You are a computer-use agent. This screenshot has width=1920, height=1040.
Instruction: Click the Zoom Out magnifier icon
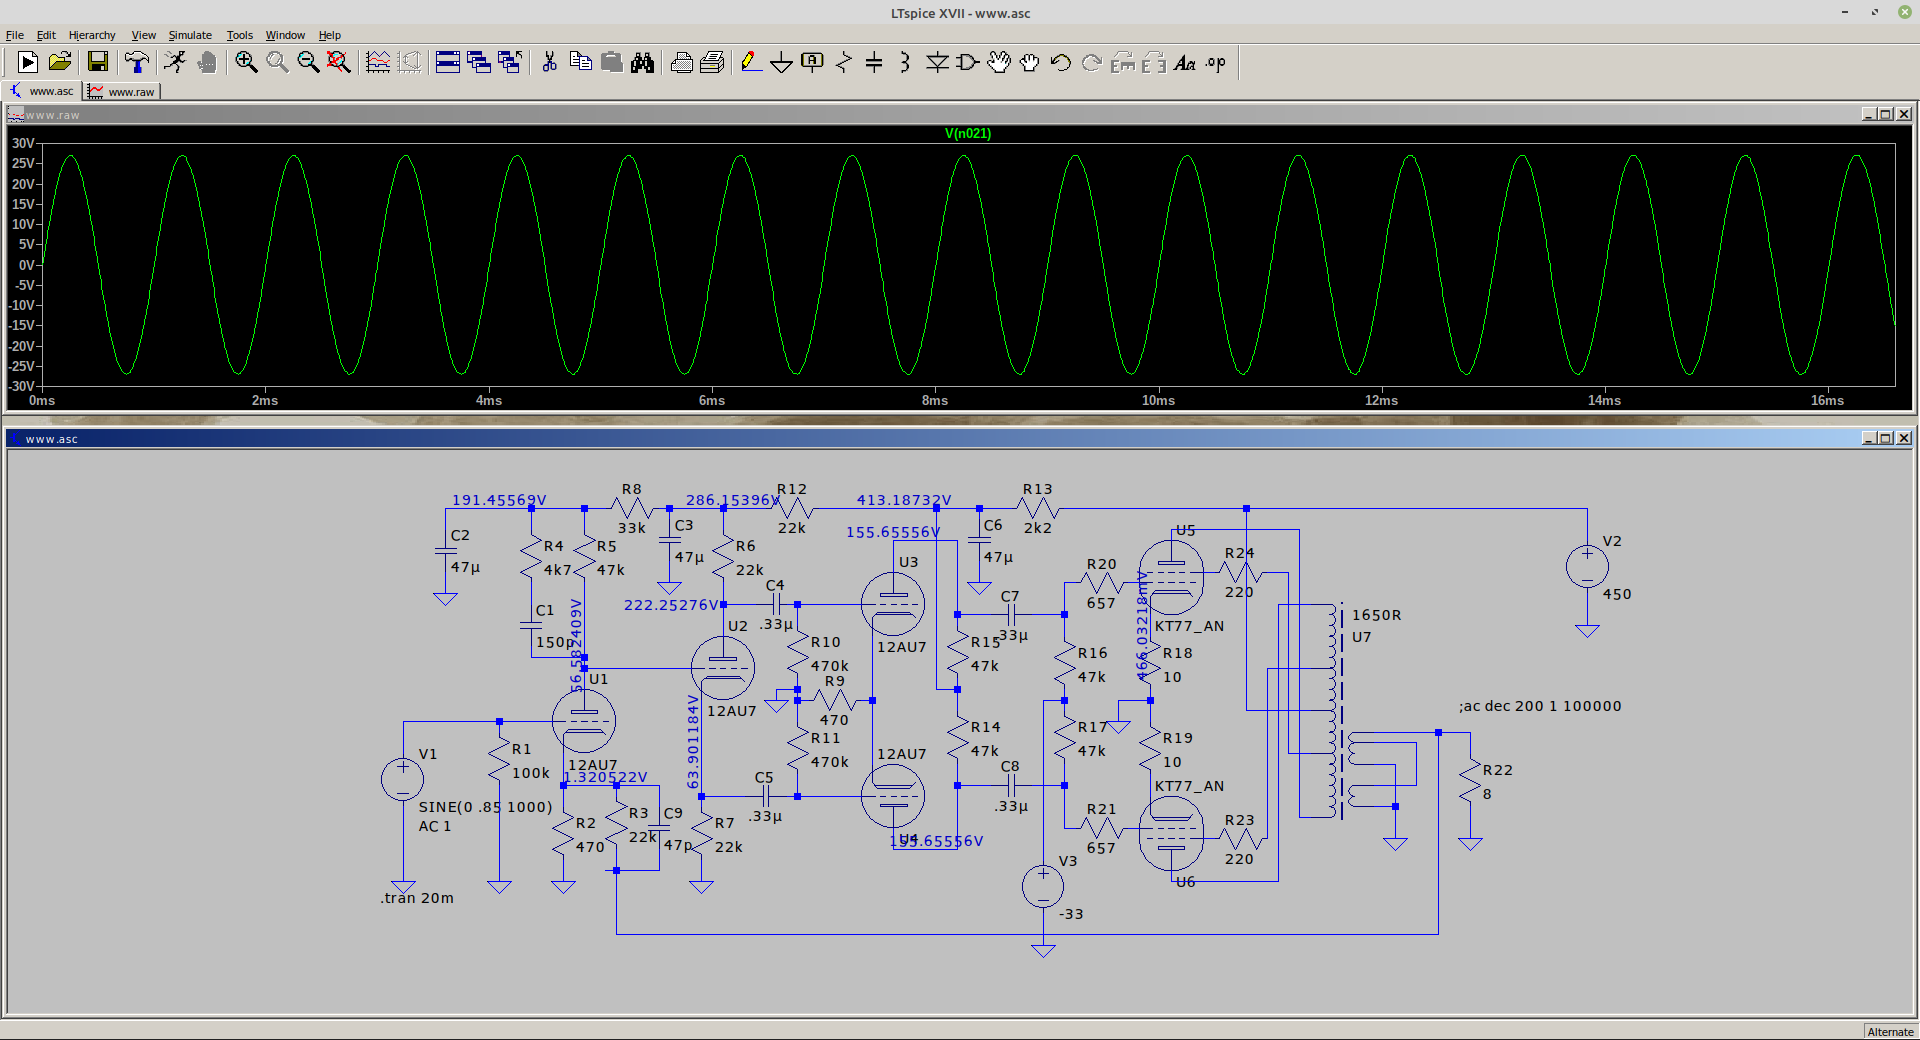click(x=308, y=62)
